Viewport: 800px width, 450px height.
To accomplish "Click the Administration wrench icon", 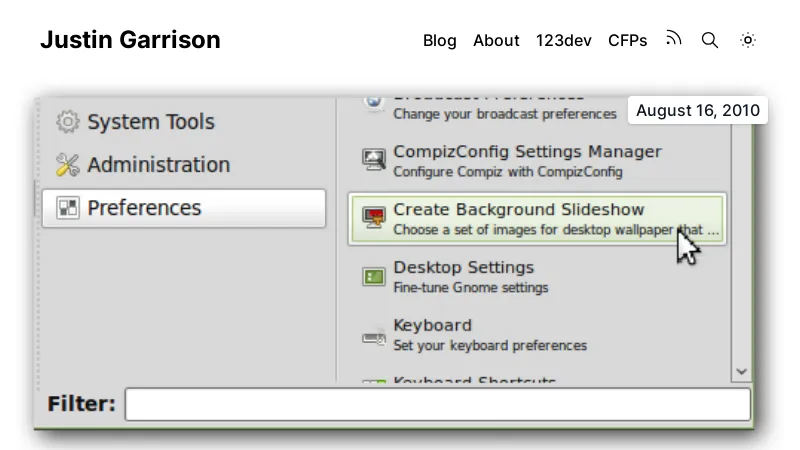I will pyautogui.click(x=68, y=164).
